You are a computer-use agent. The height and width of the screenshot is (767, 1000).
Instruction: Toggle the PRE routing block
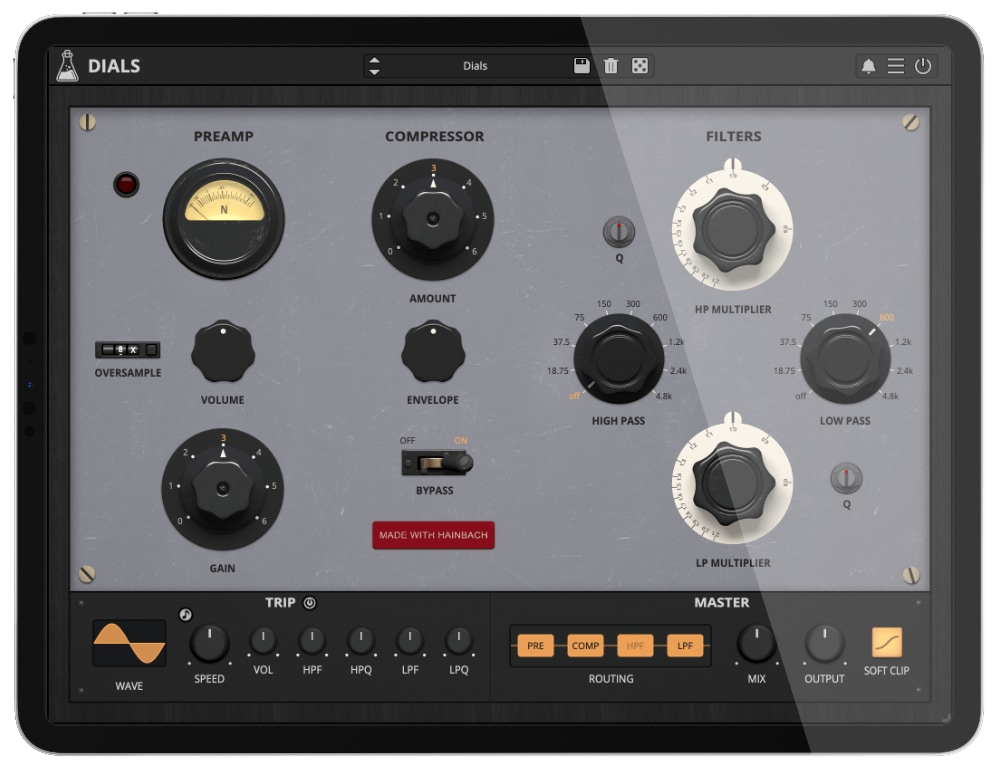tap(535, 646)
